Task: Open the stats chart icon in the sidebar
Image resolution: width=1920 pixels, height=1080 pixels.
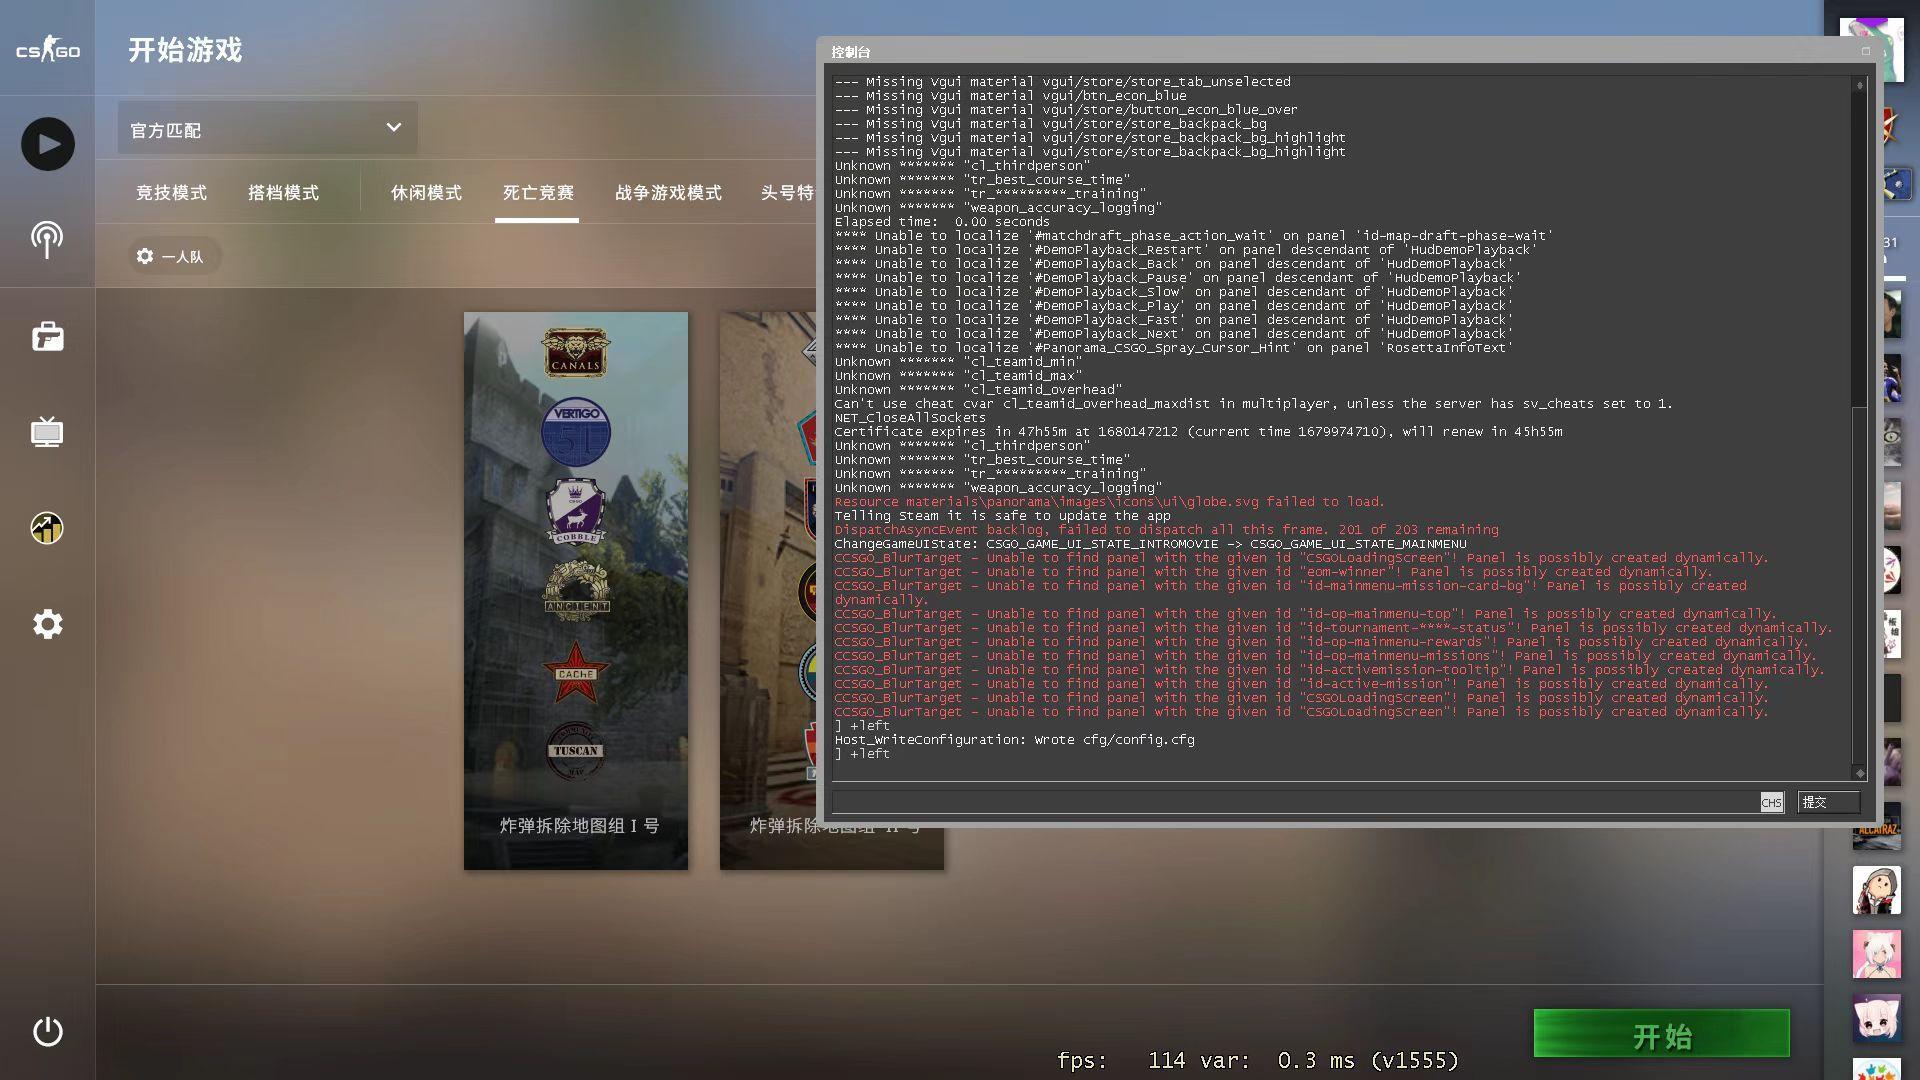Action: (47, 527)
